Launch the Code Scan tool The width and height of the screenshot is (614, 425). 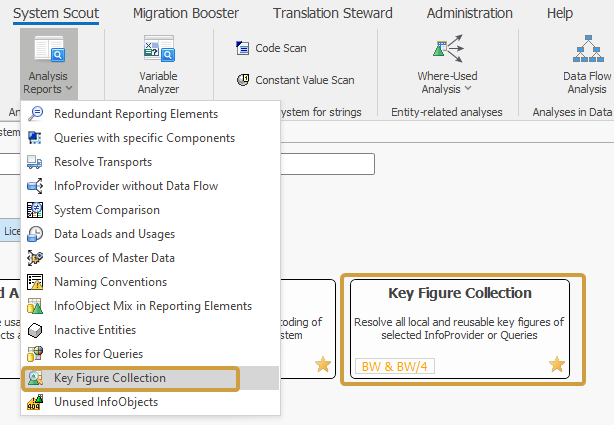272,48
